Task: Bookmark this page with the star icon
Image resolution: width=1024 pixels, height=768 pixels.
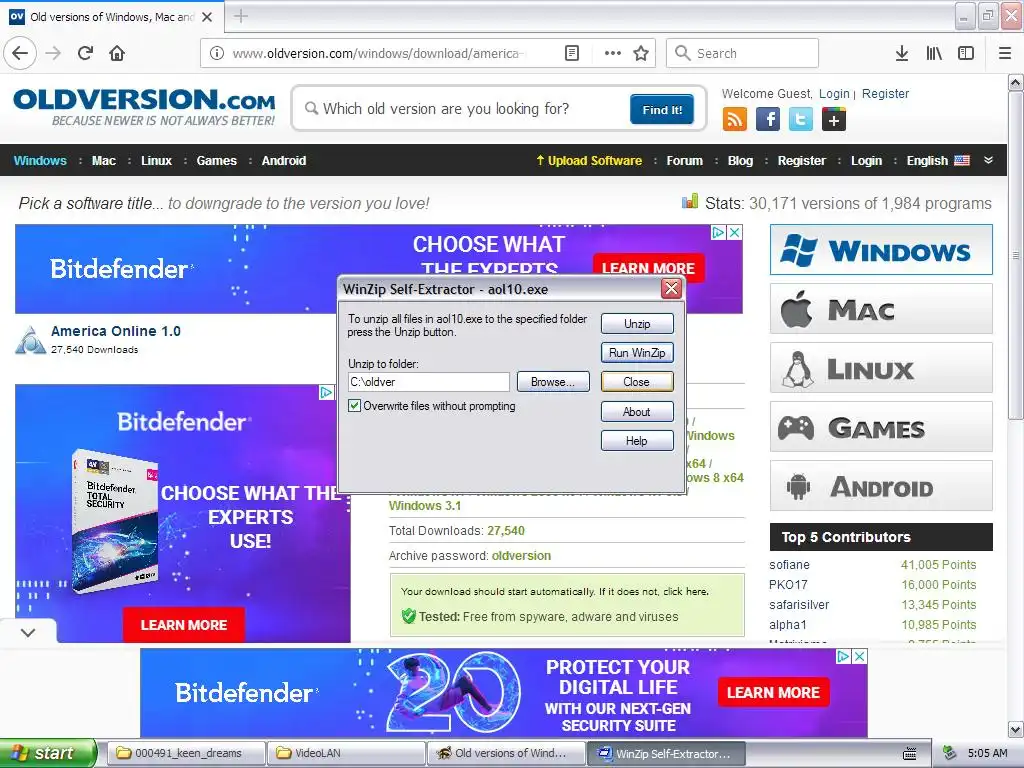Action: tap(641, 53)
